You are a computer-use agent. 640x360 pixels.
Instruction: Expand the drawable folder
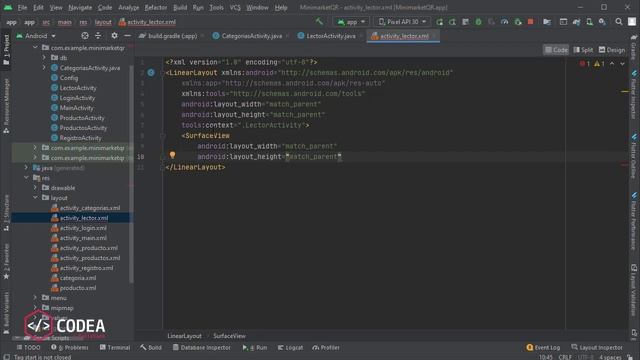pyautogui.click(x=35, y=188)
